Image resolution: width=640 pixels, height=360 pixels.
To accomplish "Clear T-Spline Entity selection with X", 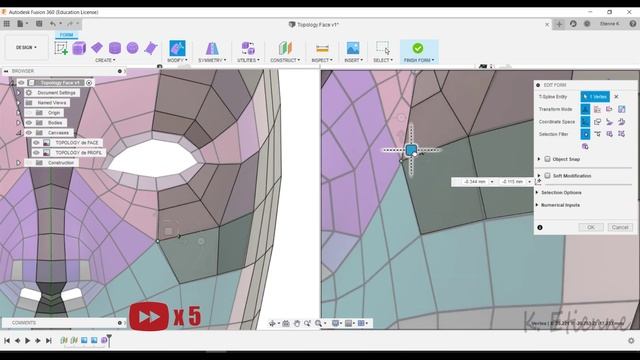I will 616,97.
